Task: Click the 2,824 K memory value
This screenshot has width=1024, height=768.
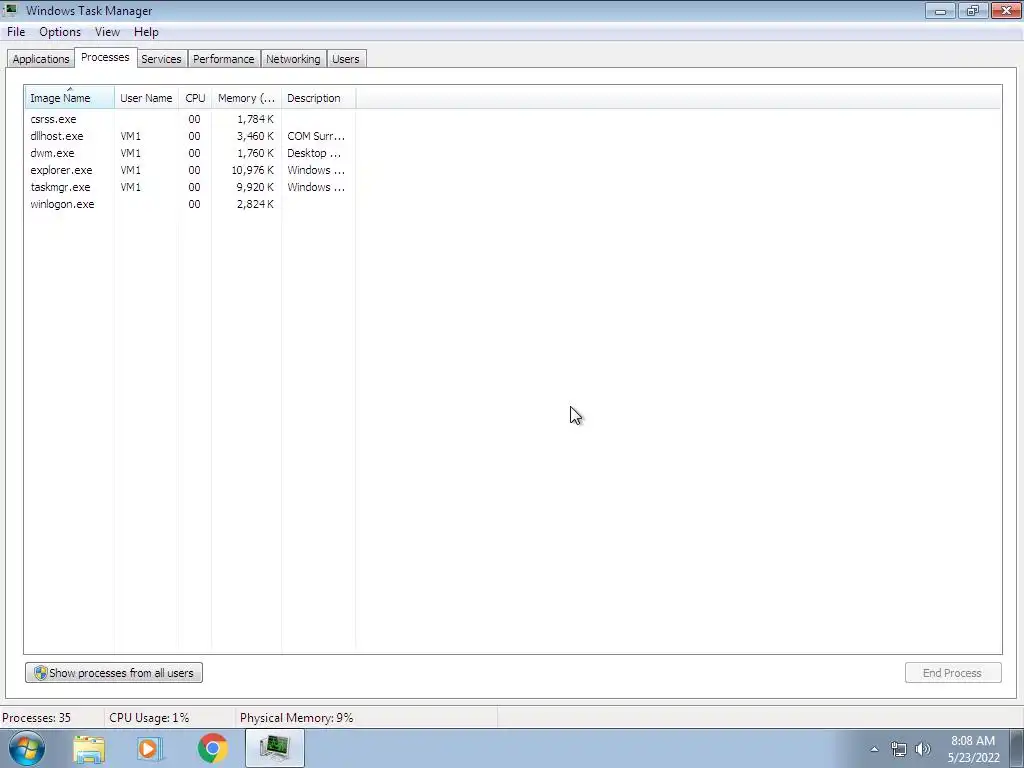Action: 255,204
